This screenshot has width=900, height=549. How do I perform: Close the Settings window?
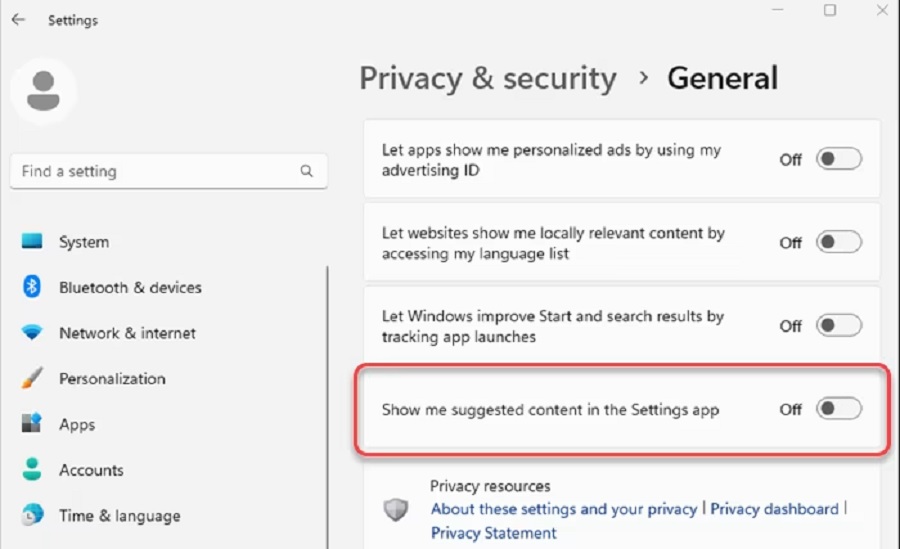click(882, 10)
